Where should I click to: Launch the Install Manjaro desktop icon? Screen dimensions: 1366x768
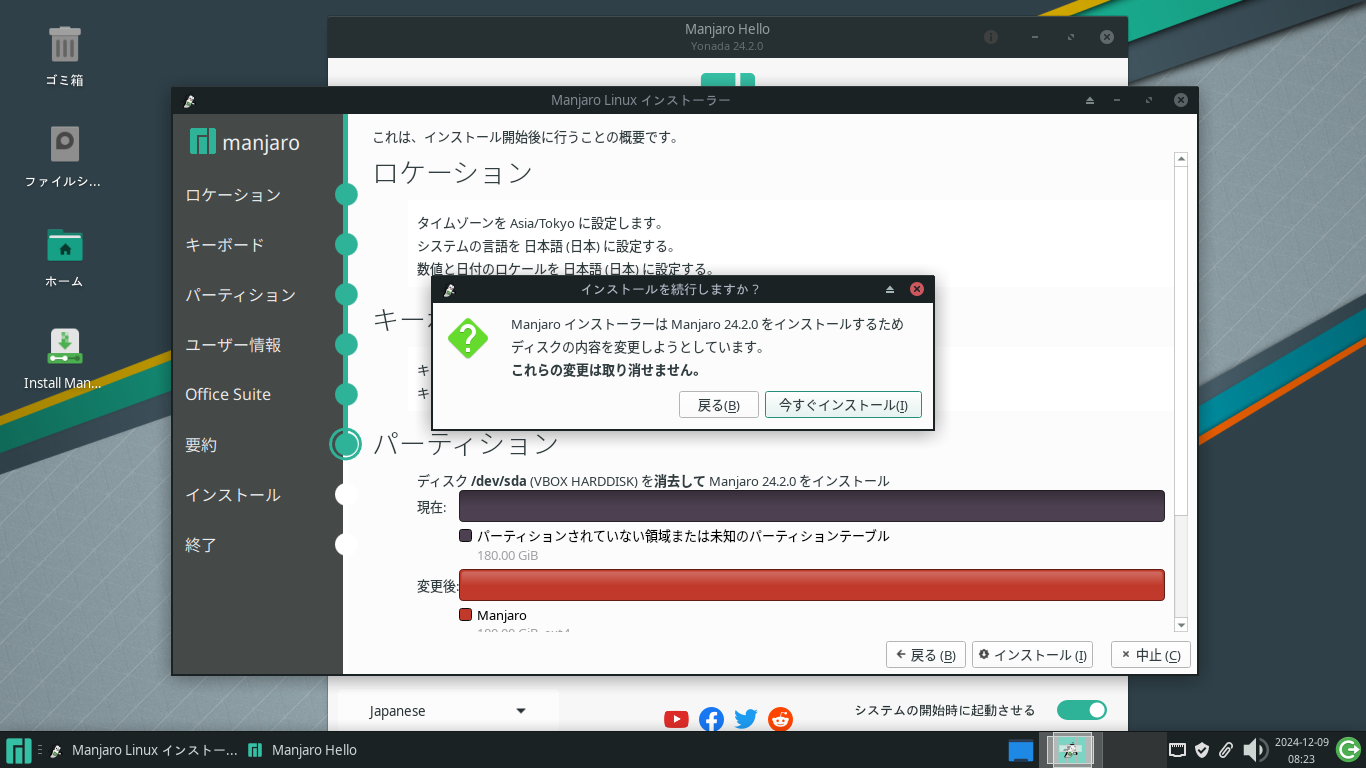tap(64, 346)
